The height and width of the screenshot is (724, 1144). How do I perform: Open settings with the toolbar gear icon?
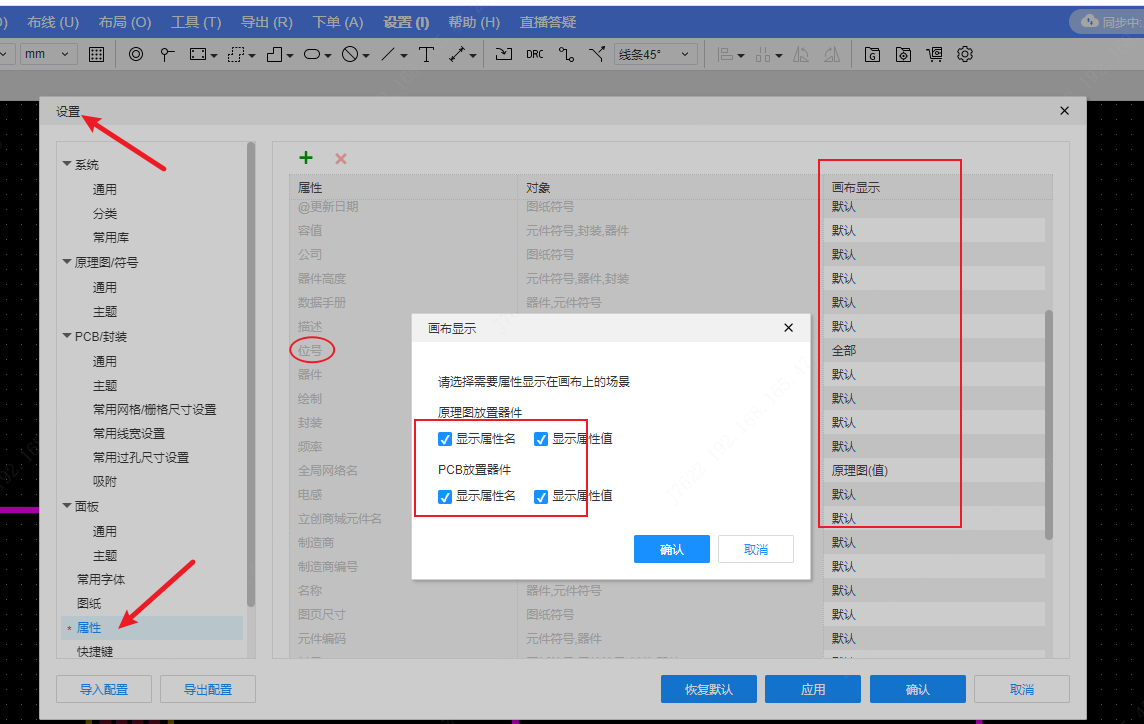pos(965,54)
